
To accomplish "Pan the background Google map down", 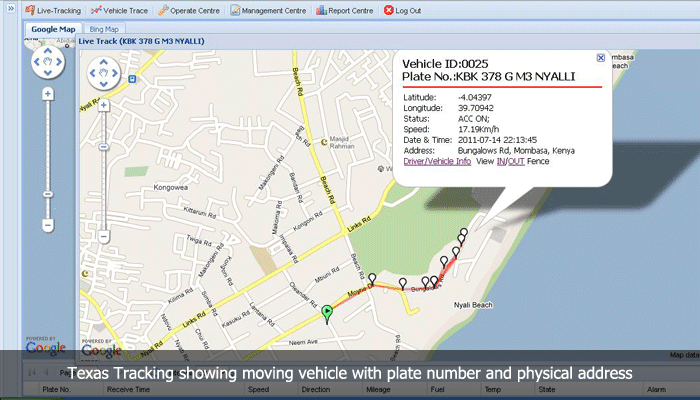I will pos(48,73).
